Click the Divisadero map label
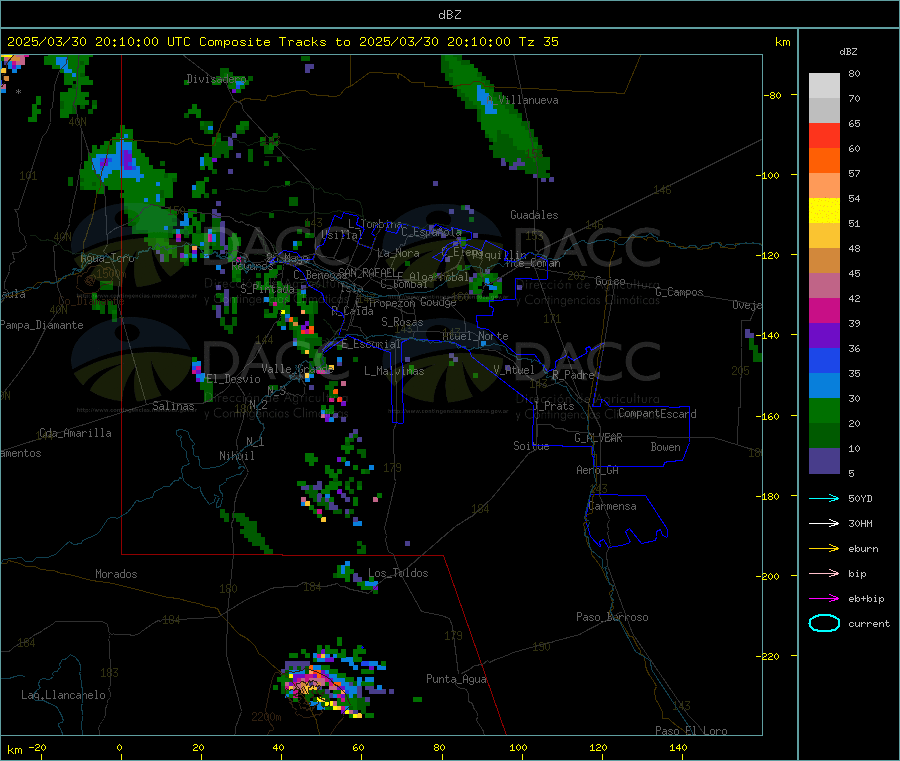Viewport: 900px width, 761px height. 216,79
